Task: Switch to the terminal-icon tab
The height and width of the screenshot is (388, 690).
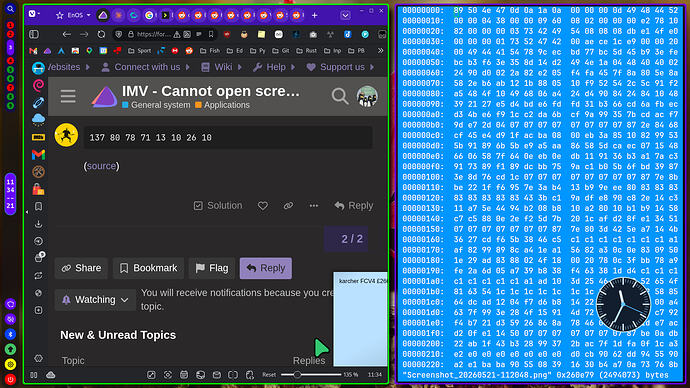Action: 165,15
